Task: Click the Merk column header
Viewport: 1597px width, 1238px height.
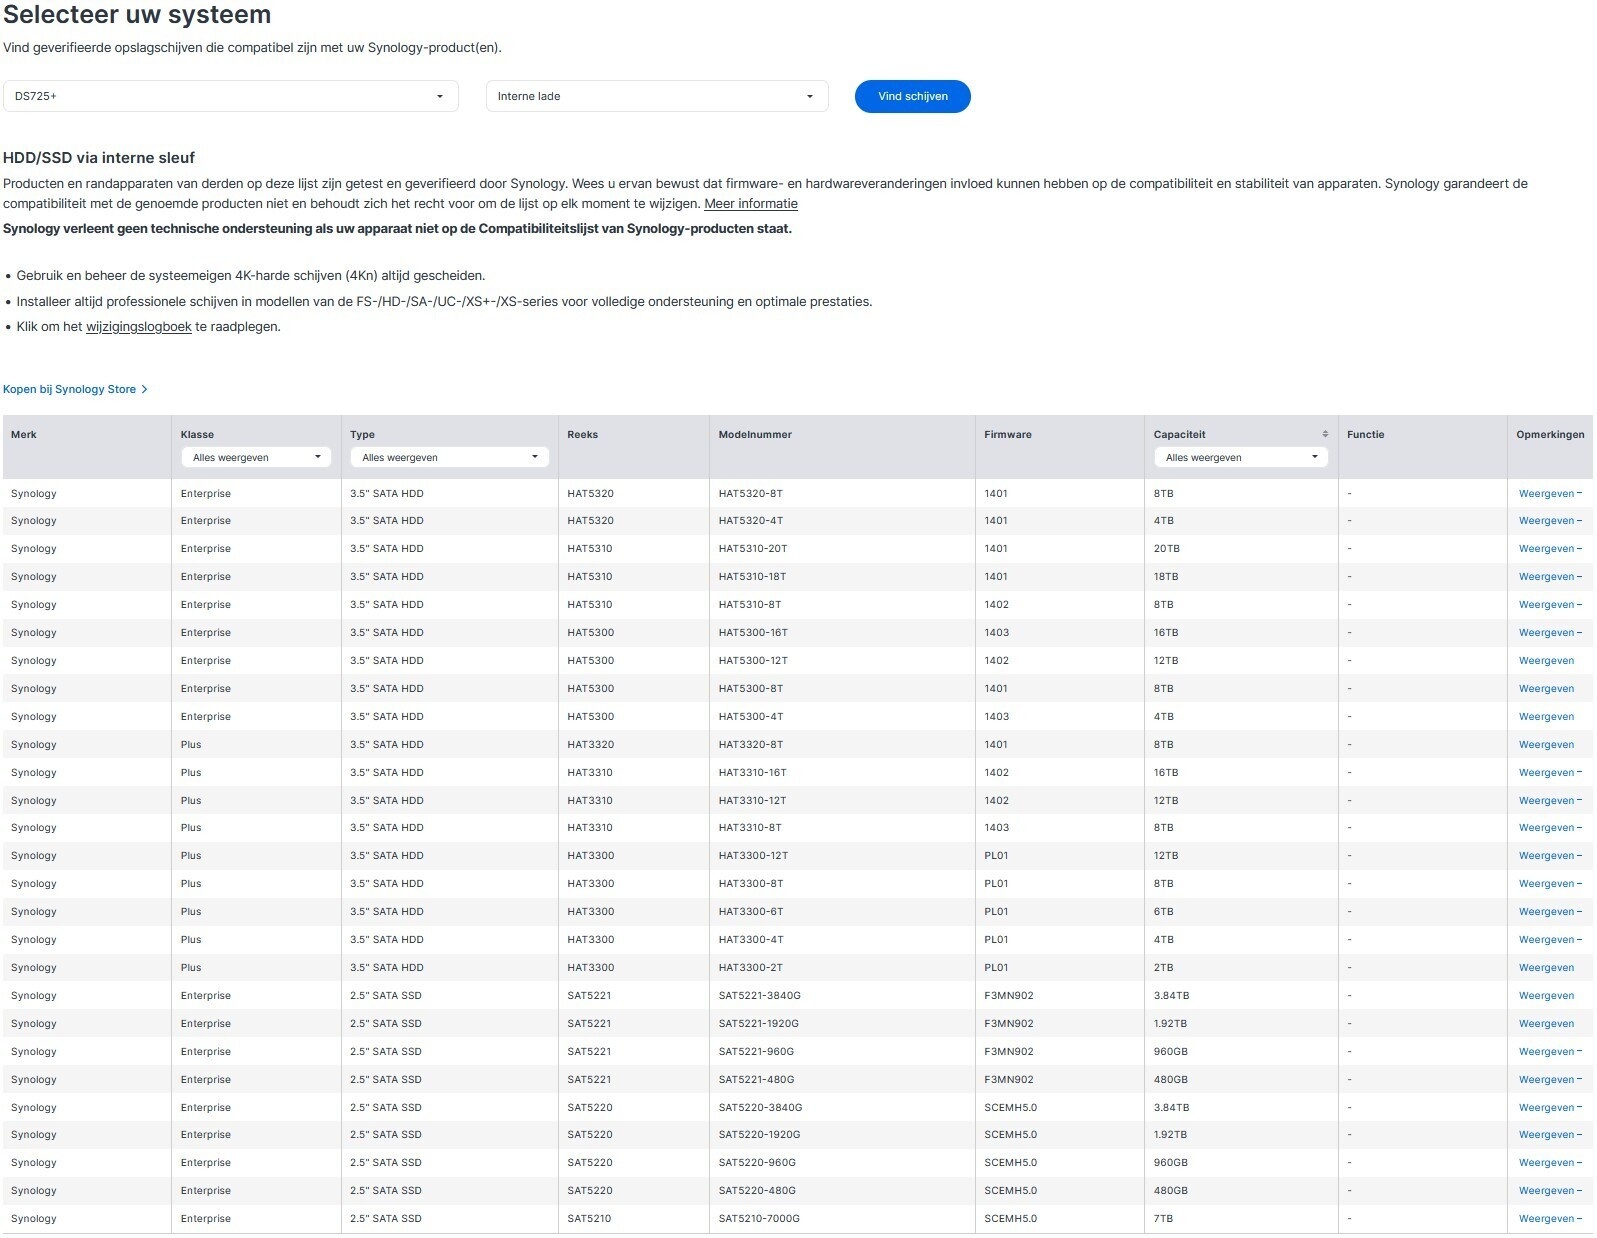Action: [x=24, y=435]
